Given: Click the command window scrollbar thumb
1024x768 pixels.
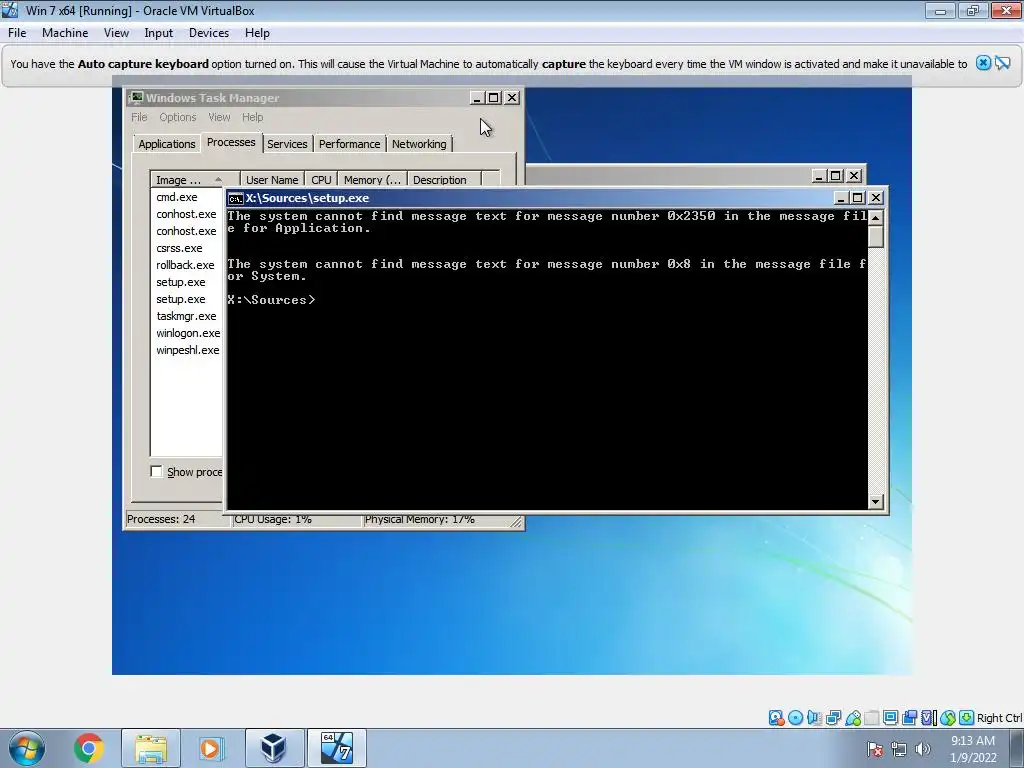Looking at the screenshot, I should (876, 236).
